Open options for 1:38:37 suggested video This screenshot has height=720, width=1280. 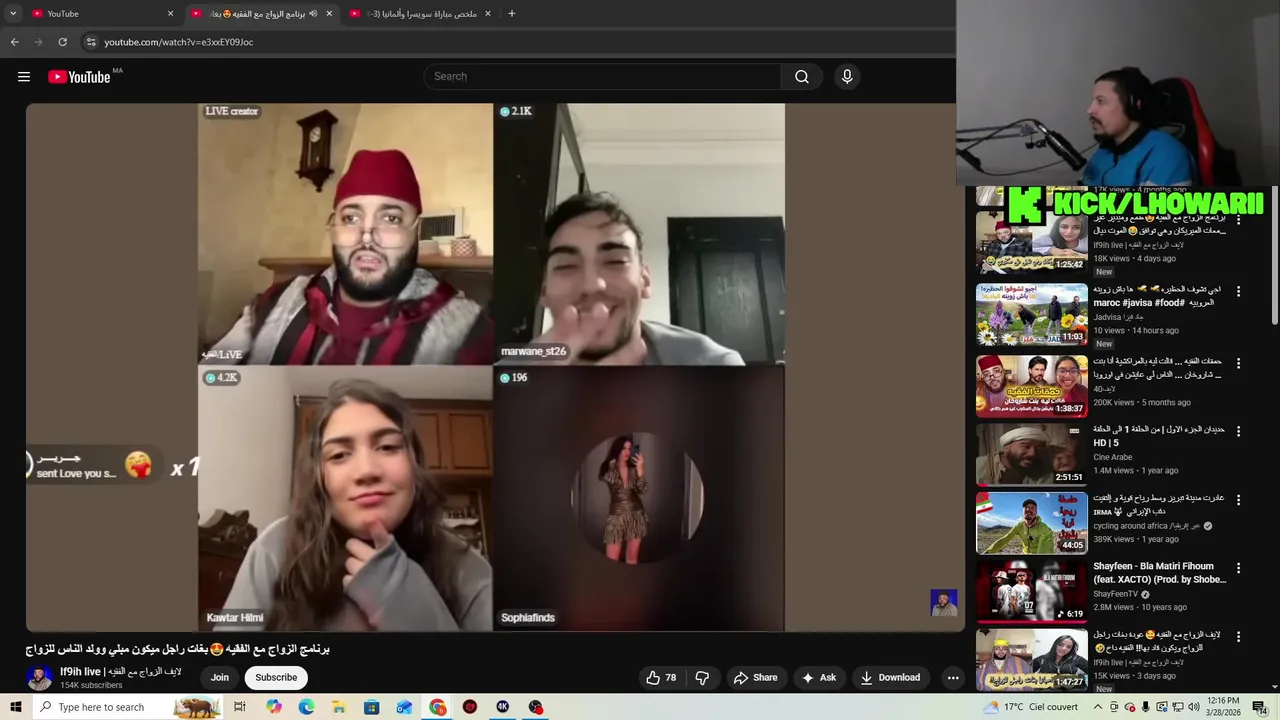1238,364
